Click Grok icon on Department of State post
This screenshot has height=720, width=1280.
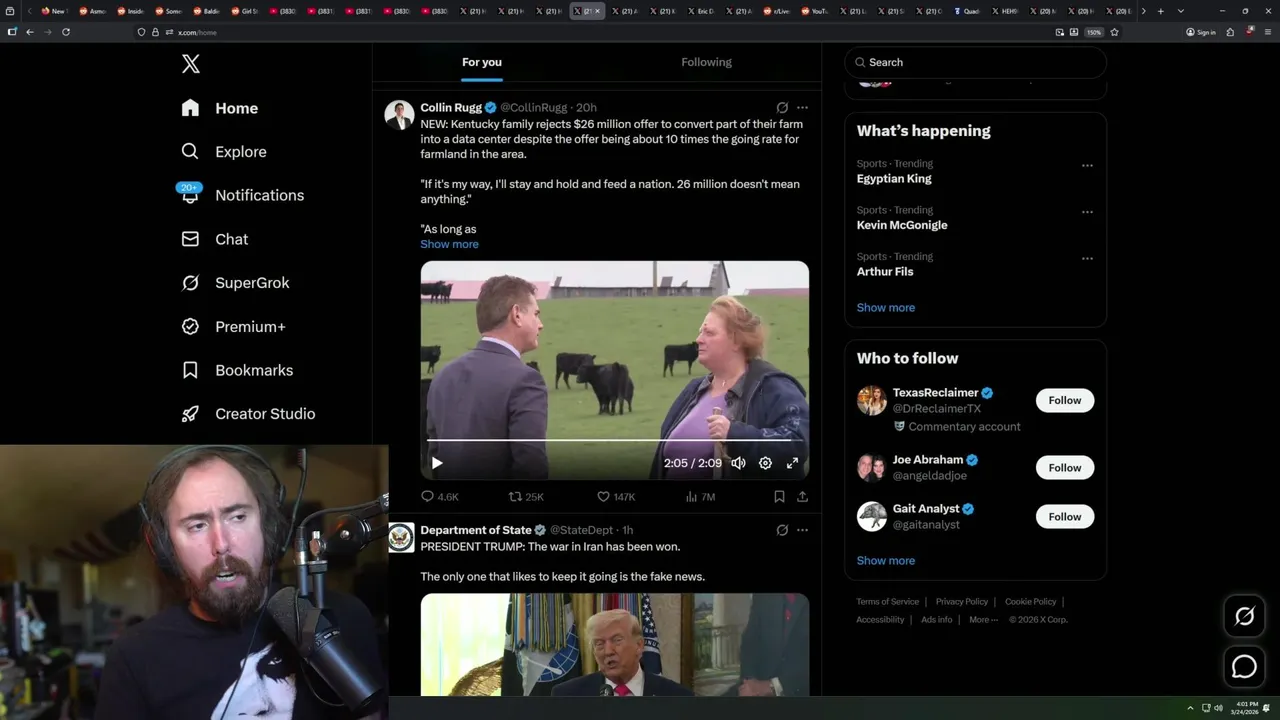[x=782, y=530]
